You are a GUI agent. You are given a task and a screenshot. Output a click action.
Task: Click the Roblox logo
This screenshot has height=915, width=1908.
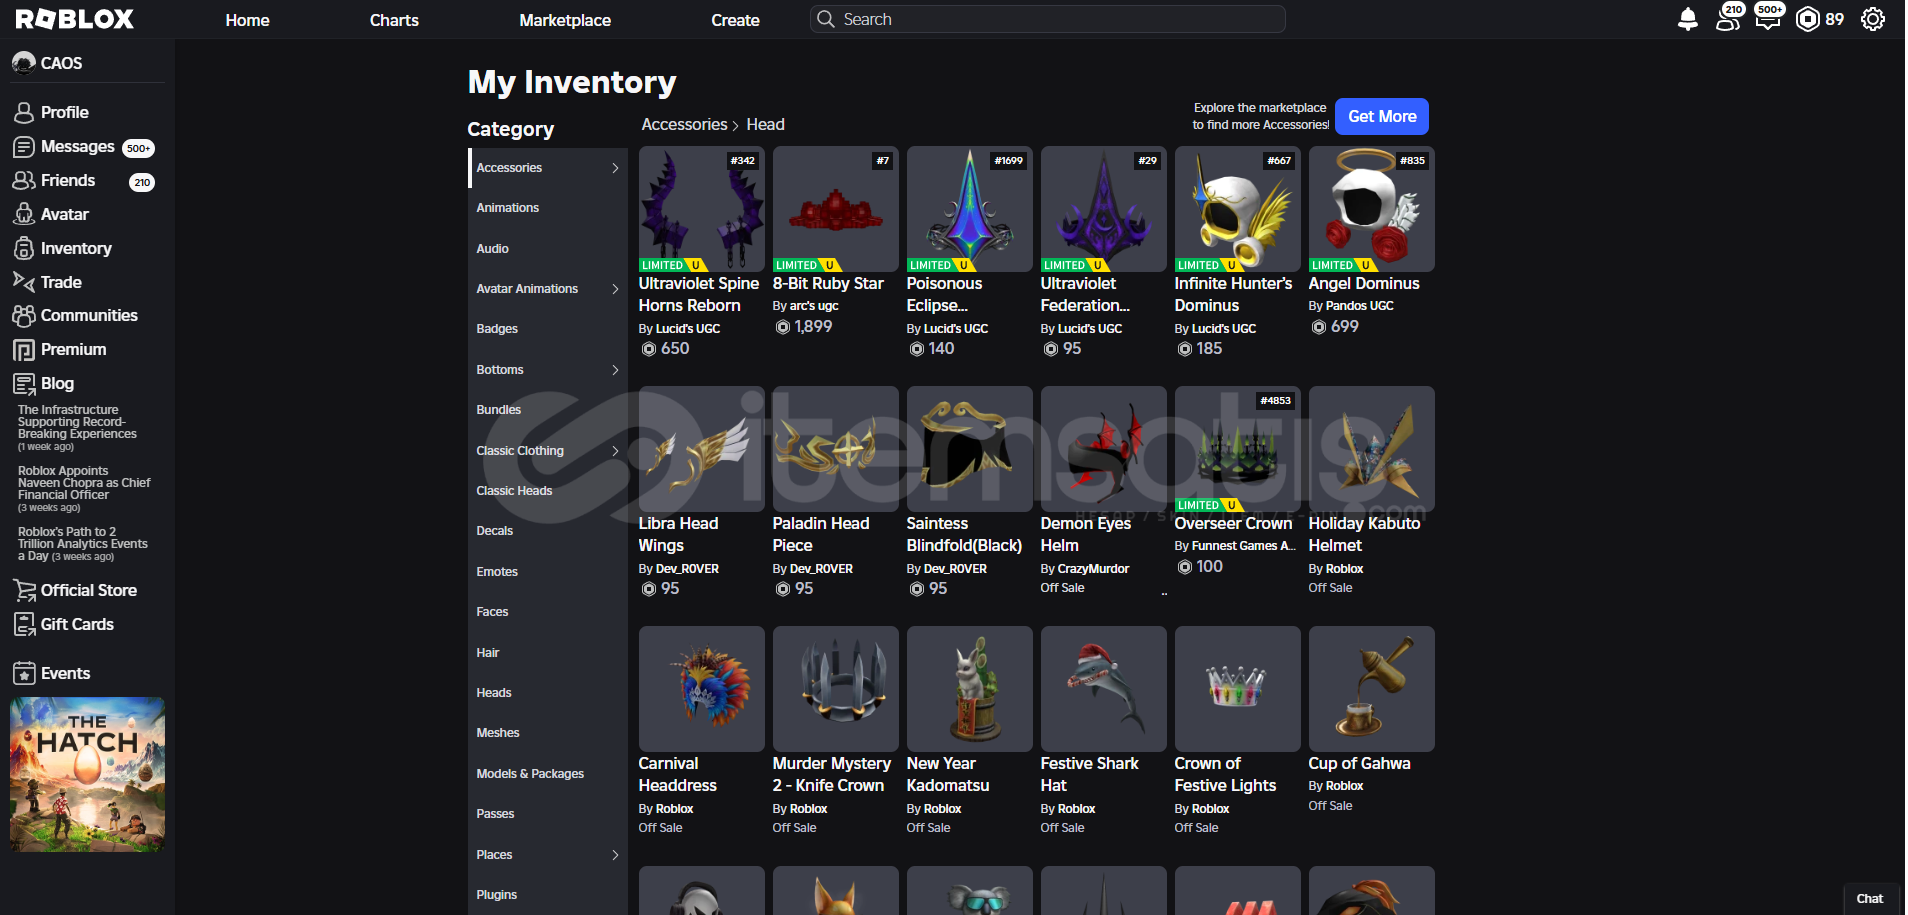click(x=75, y=19)
